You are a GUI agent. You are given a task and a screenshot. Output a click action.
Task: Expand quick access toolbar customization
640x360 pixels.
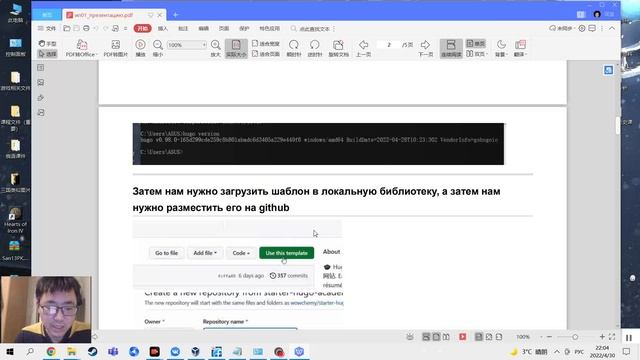click(x=126, y=29)
